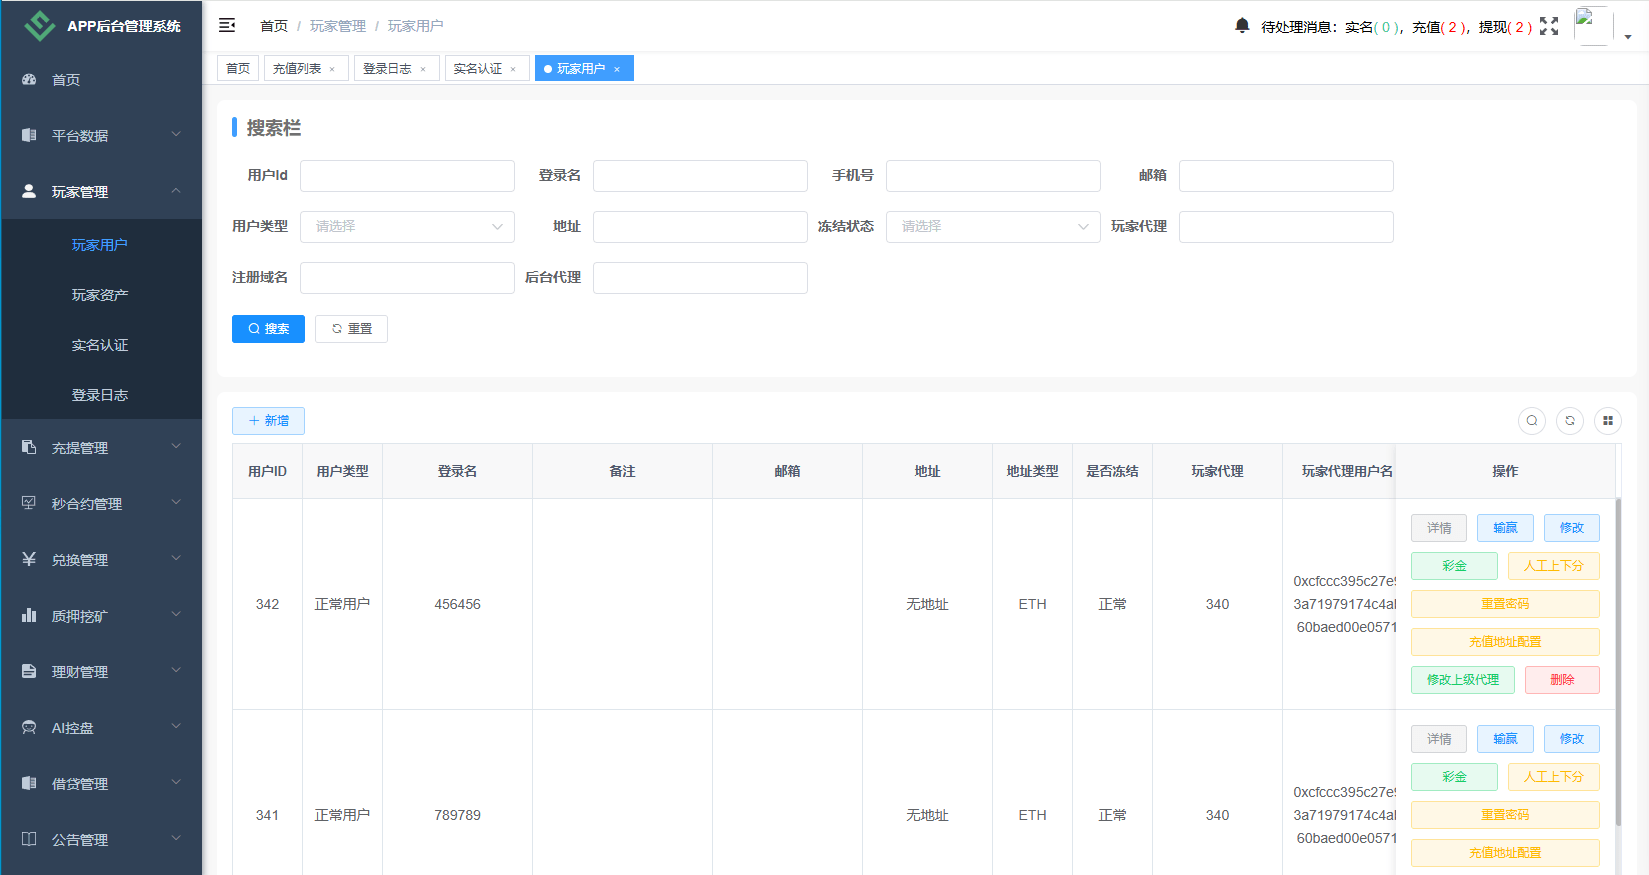Close the 实名认证 tab
The width and height of the screenshot is (1649, 875).
point(513,69)
